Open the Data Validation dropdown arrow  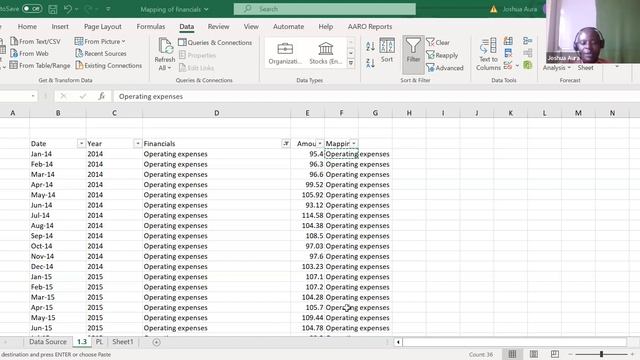tap(517, 66)
